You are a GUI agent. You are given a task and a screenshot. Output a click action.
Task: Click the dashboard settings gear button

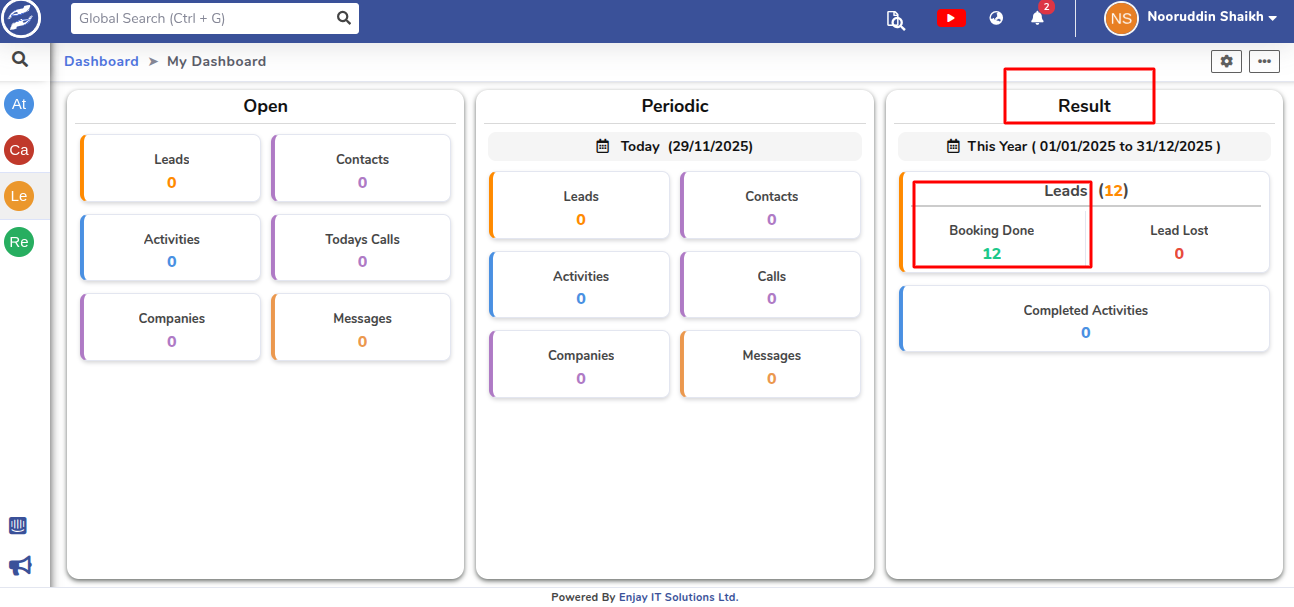1226,61
